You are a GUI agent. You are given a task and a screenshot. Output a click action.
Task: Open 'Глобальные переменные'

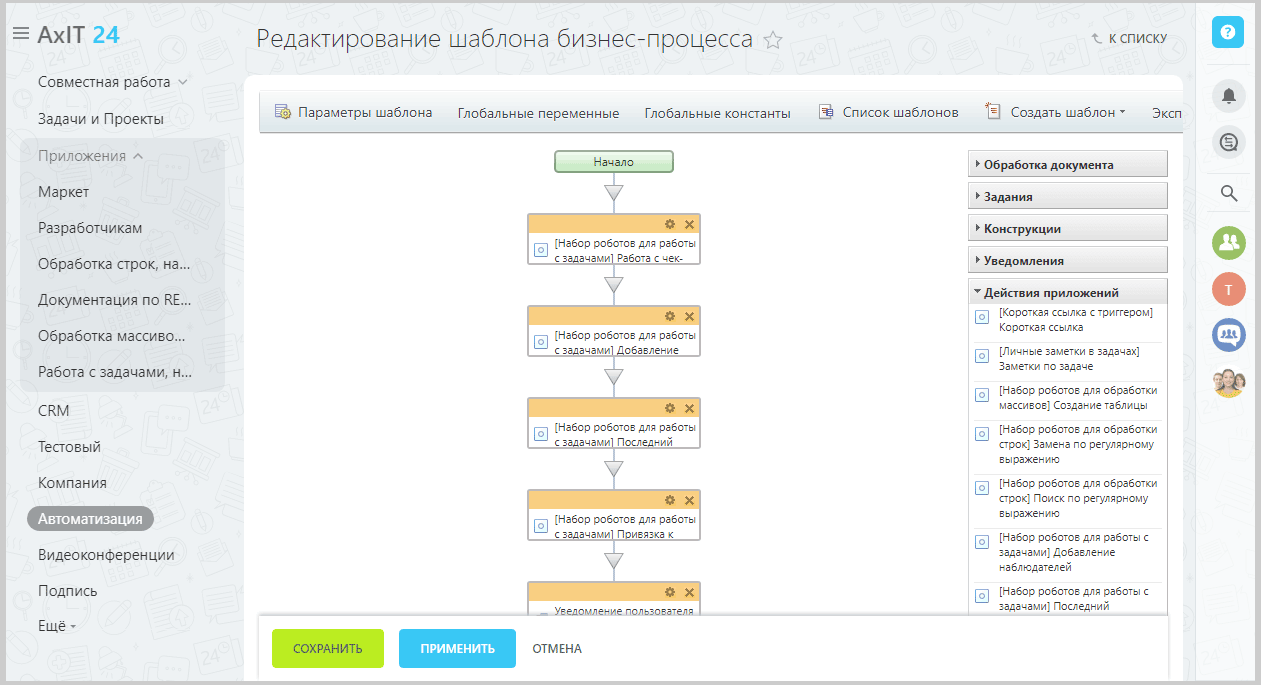point(538,113)
